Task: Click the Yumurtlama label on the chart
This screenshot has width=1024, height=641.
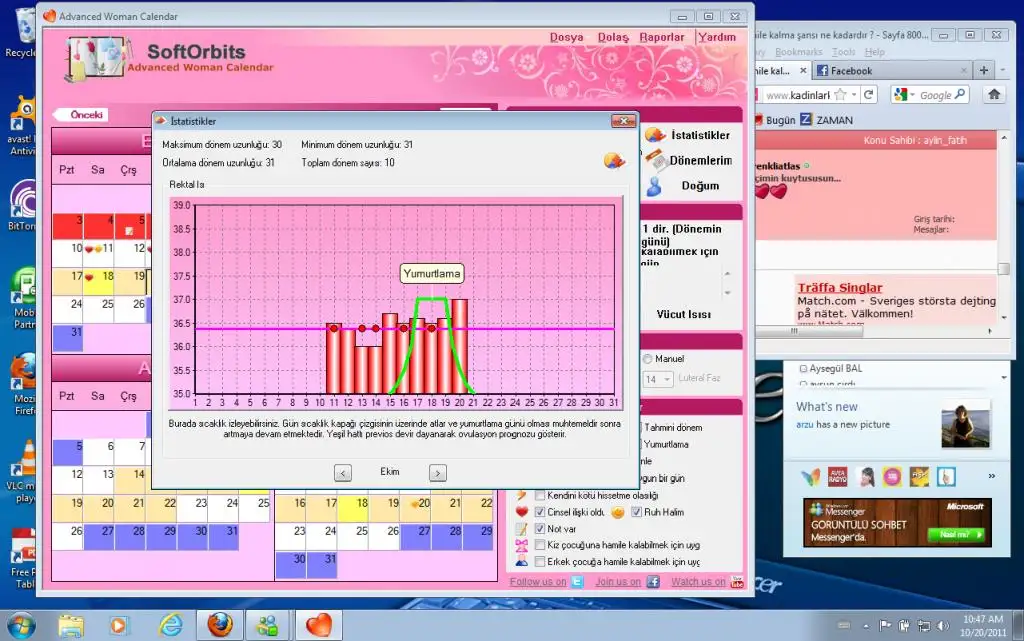Action: pyautogui.click(x=432, y=274)
